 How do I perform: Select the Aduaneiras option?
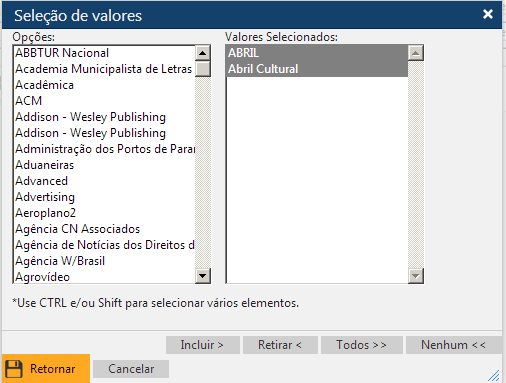pyautogui.click(x=104, y=165)
